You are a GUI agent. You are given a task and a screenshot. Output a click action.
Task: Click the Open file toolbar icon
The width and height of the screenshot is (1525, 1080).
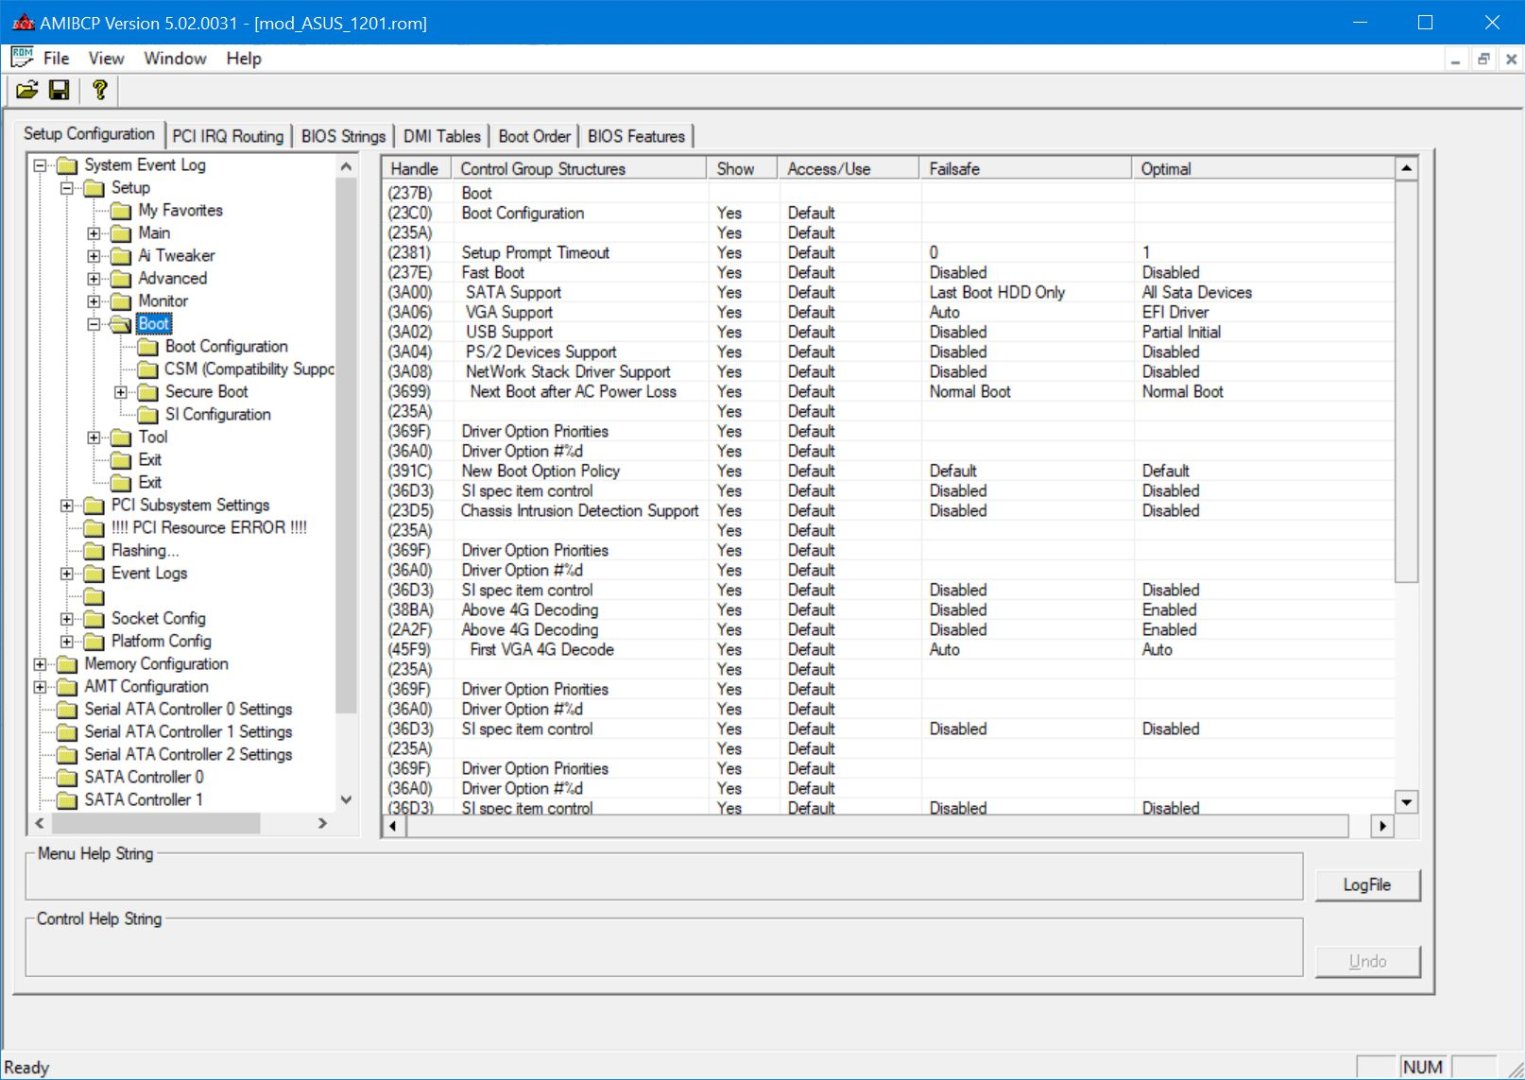click(x=27, y=91)
